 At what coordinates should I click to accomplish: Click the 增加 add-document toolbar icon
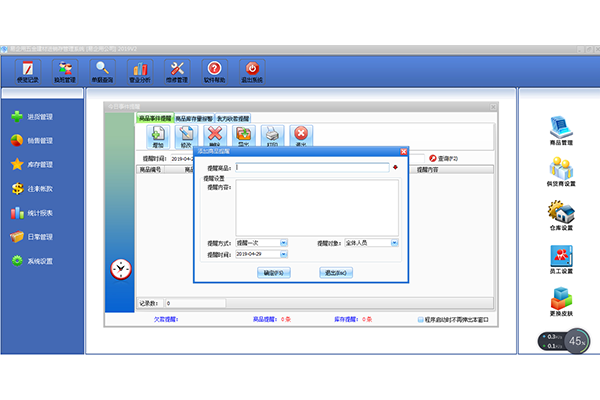point(158,137)
